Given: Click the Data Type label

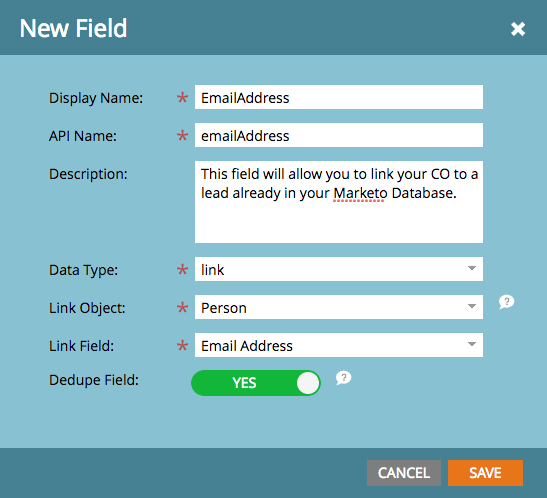Looking at the screenshot, I should (x=83, y=270).
